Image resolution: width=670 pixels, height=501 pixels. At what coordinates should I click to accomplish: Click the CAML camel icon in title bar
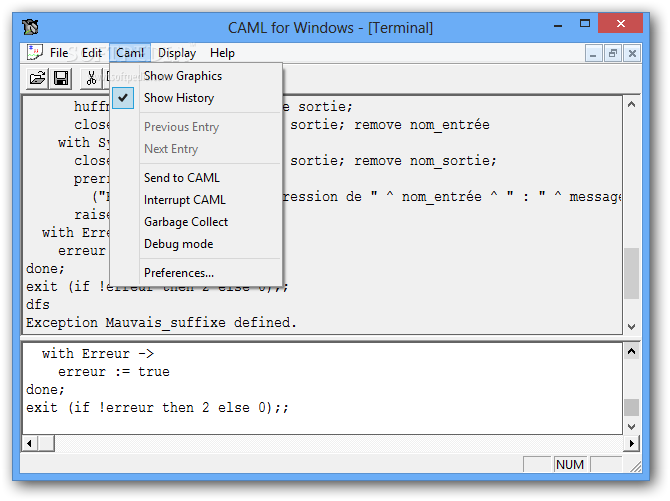[30, 27]
